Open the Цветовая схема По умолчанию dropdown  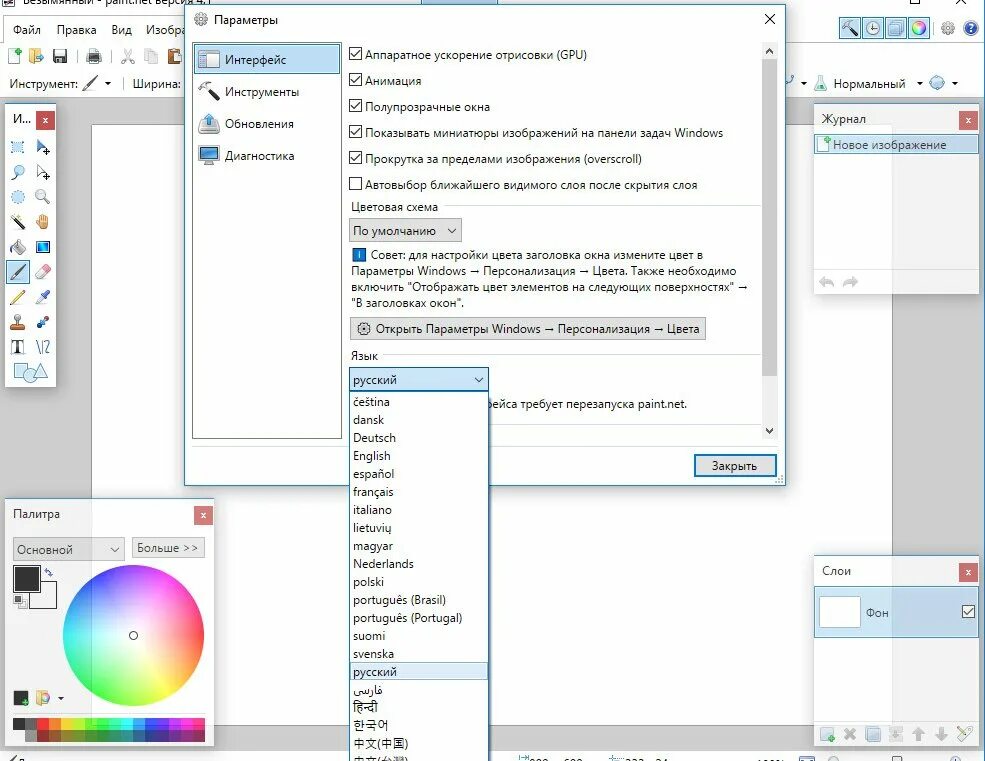click(405, 231)
